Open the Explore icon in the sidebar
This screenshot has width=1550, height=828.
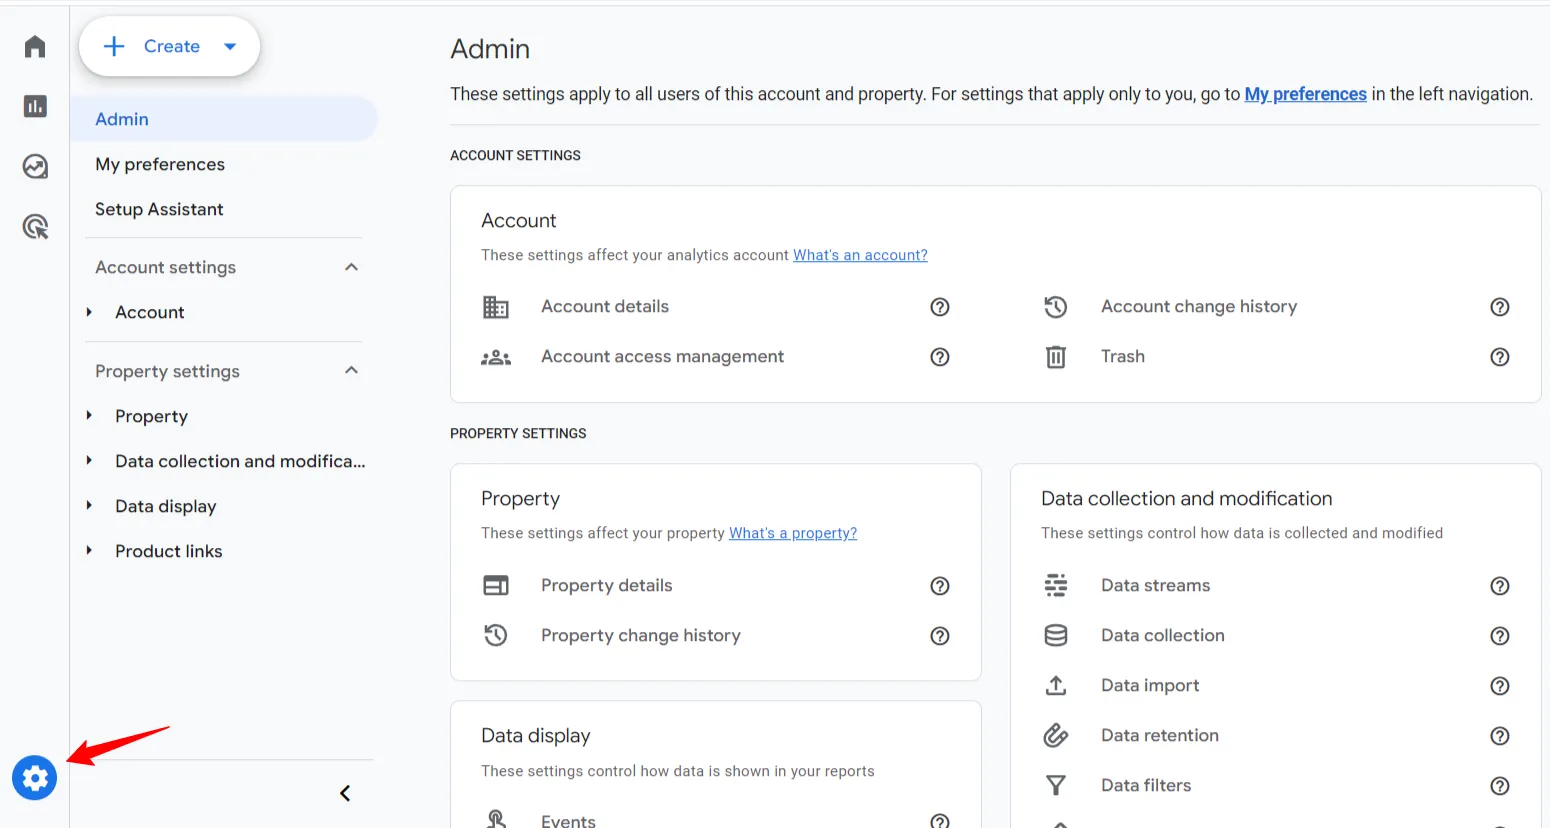pyautogui.click(x=35, y=166)
